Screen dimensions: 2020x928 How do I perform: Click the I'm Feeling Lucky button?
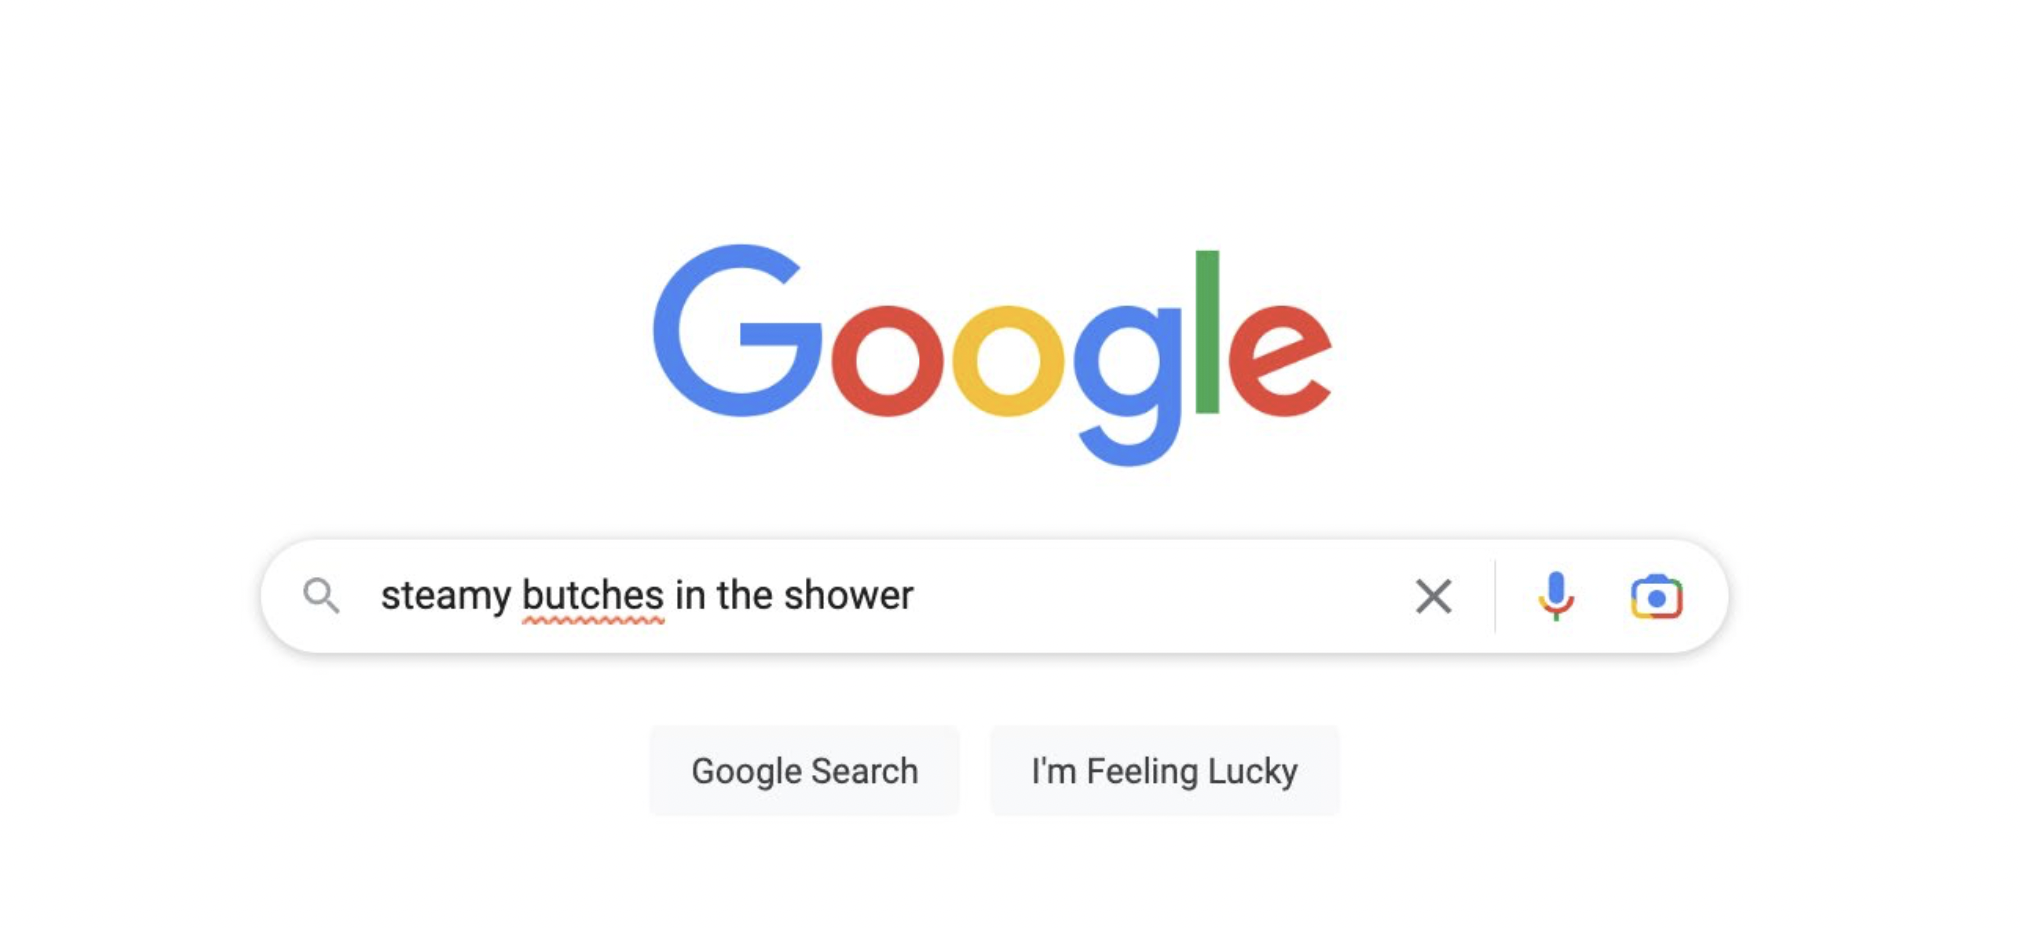1164,771
